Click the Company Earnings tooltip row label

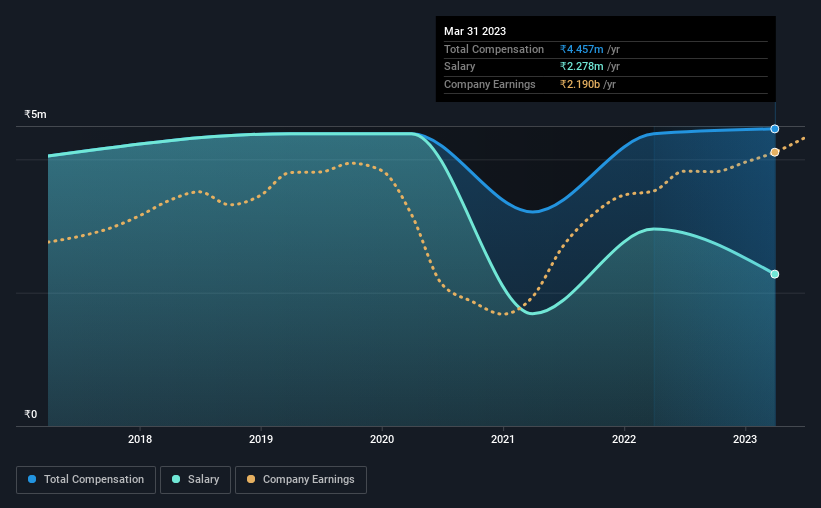490,84
